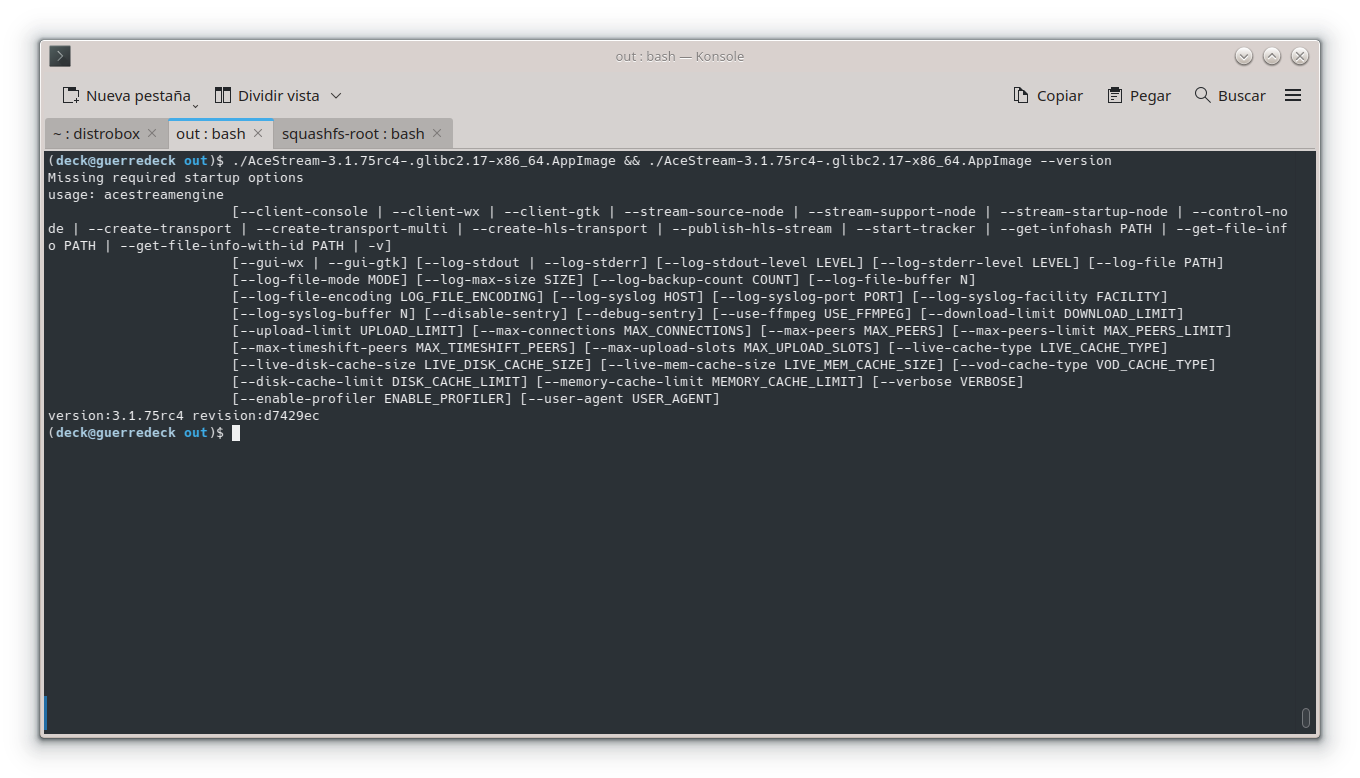Click the '--disable-sentry' option text
The height and width of the screenshot is (778, 1360).
[x=496, y=314]
